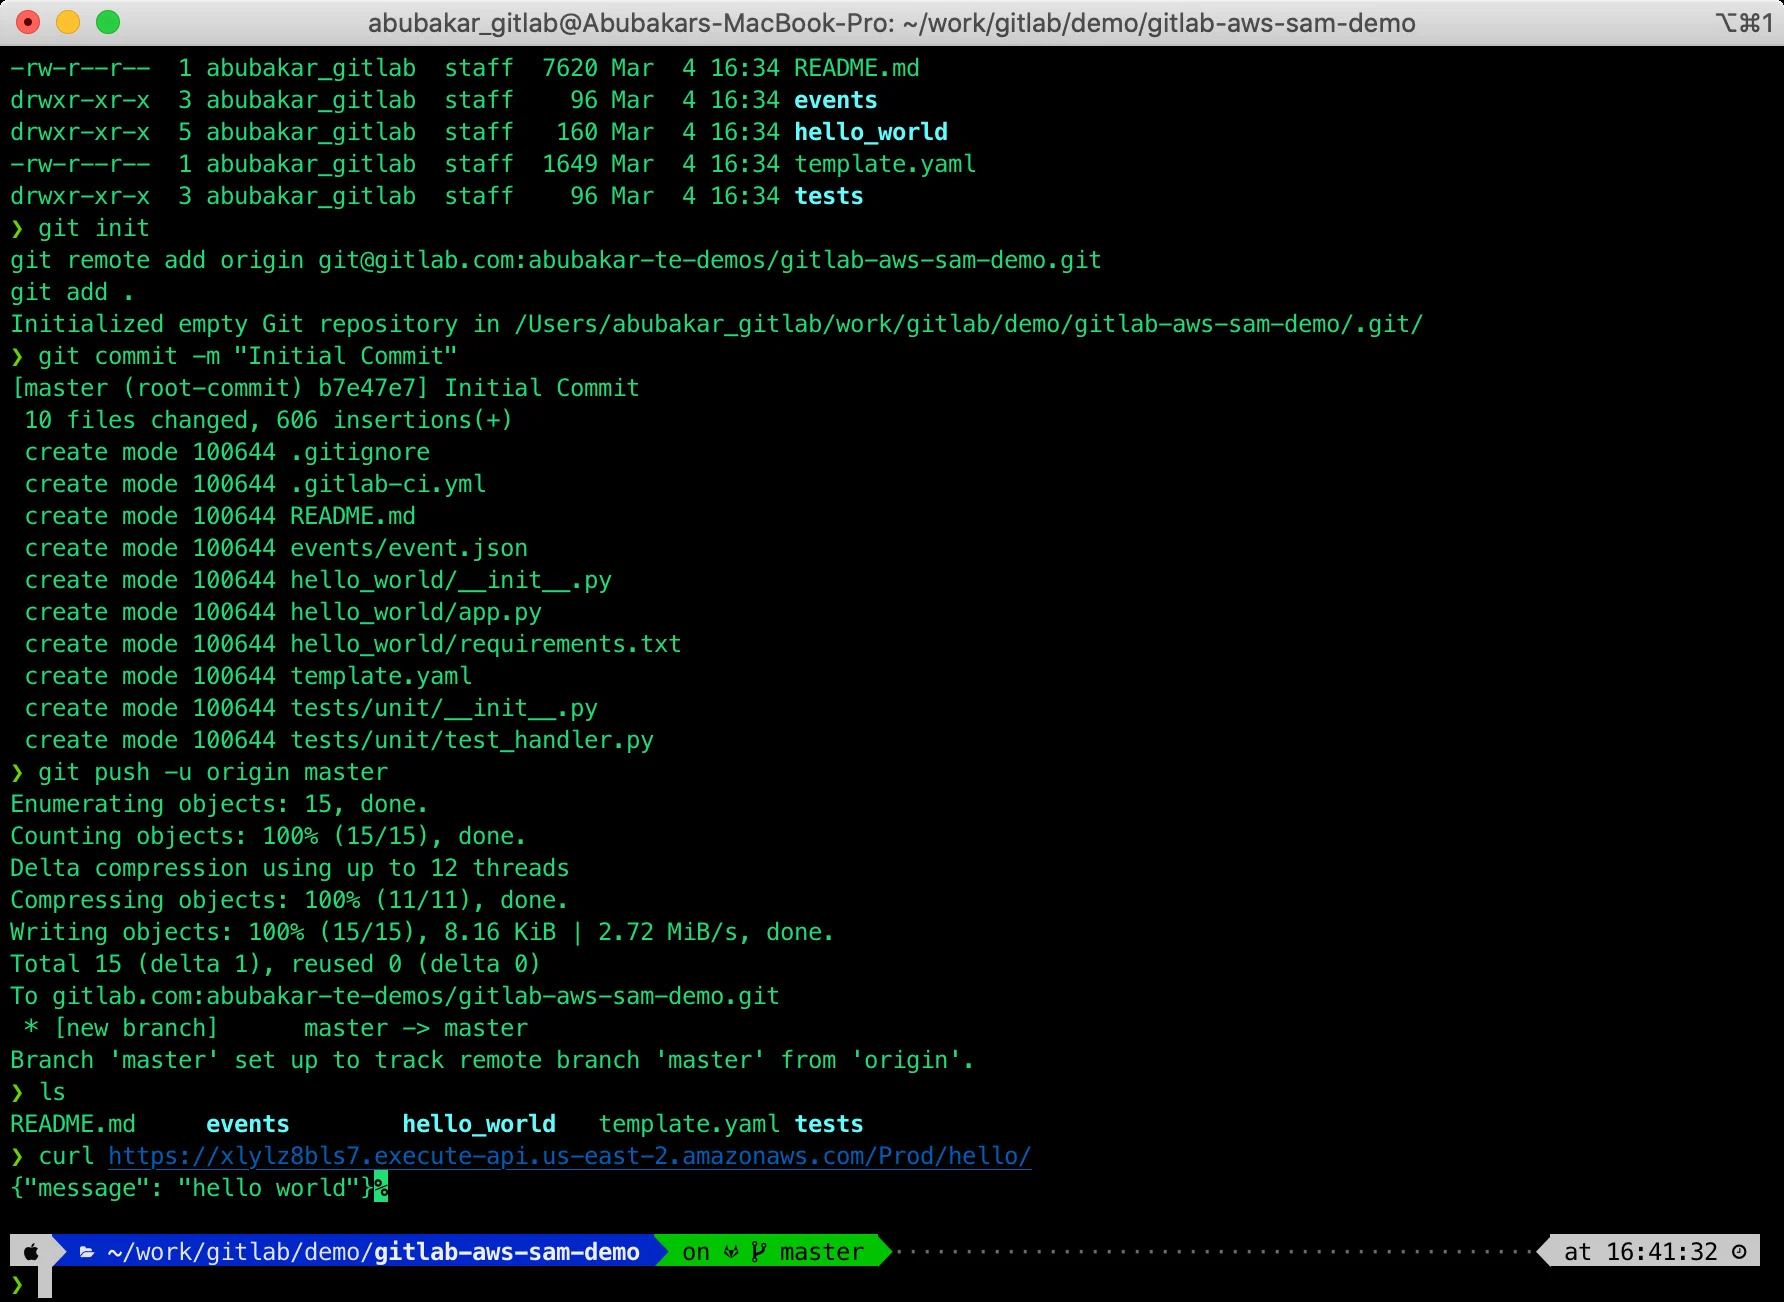The image size is (1784, 1302).
Task: Click the clock icon after 16:41:32
Action: [1739, 1252]
